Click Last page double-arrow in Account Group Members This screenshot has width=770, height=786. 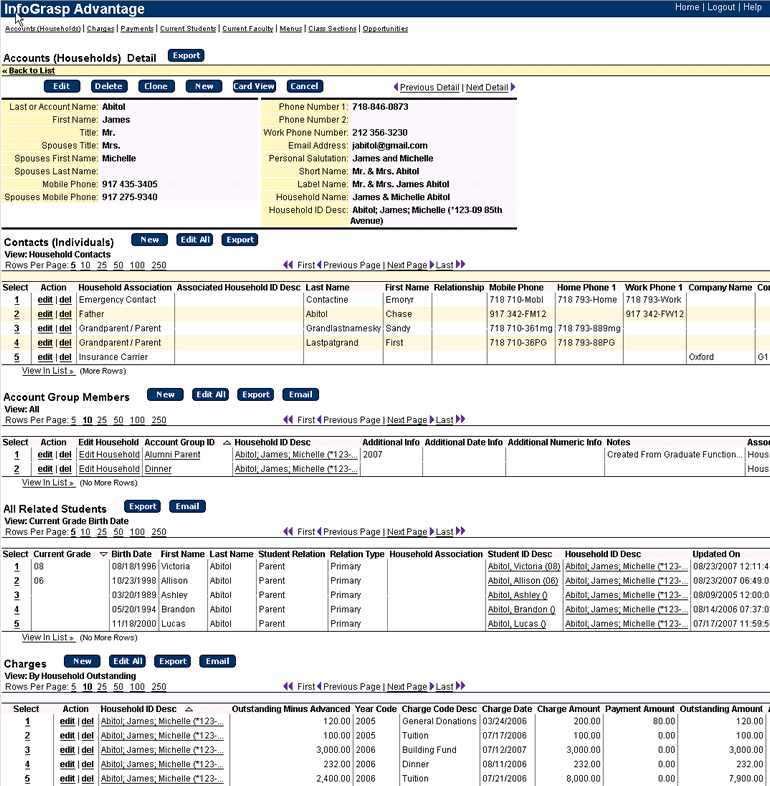click(x=461, y=419)
